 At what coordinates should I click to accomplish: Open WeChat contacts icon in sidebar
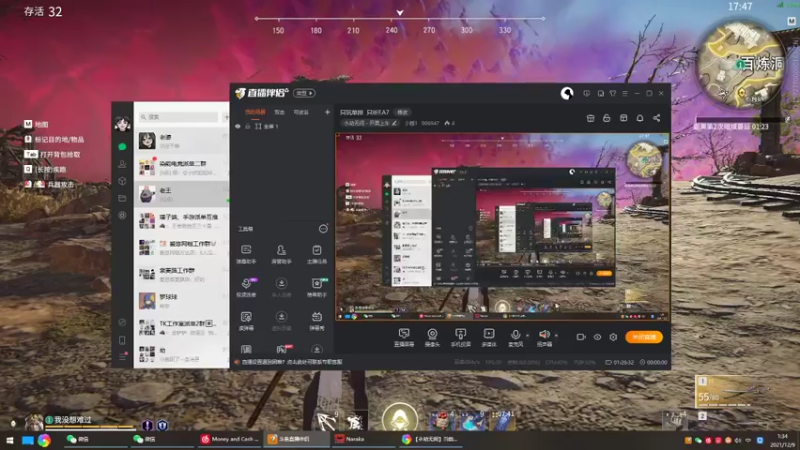(x=122, y=164)
